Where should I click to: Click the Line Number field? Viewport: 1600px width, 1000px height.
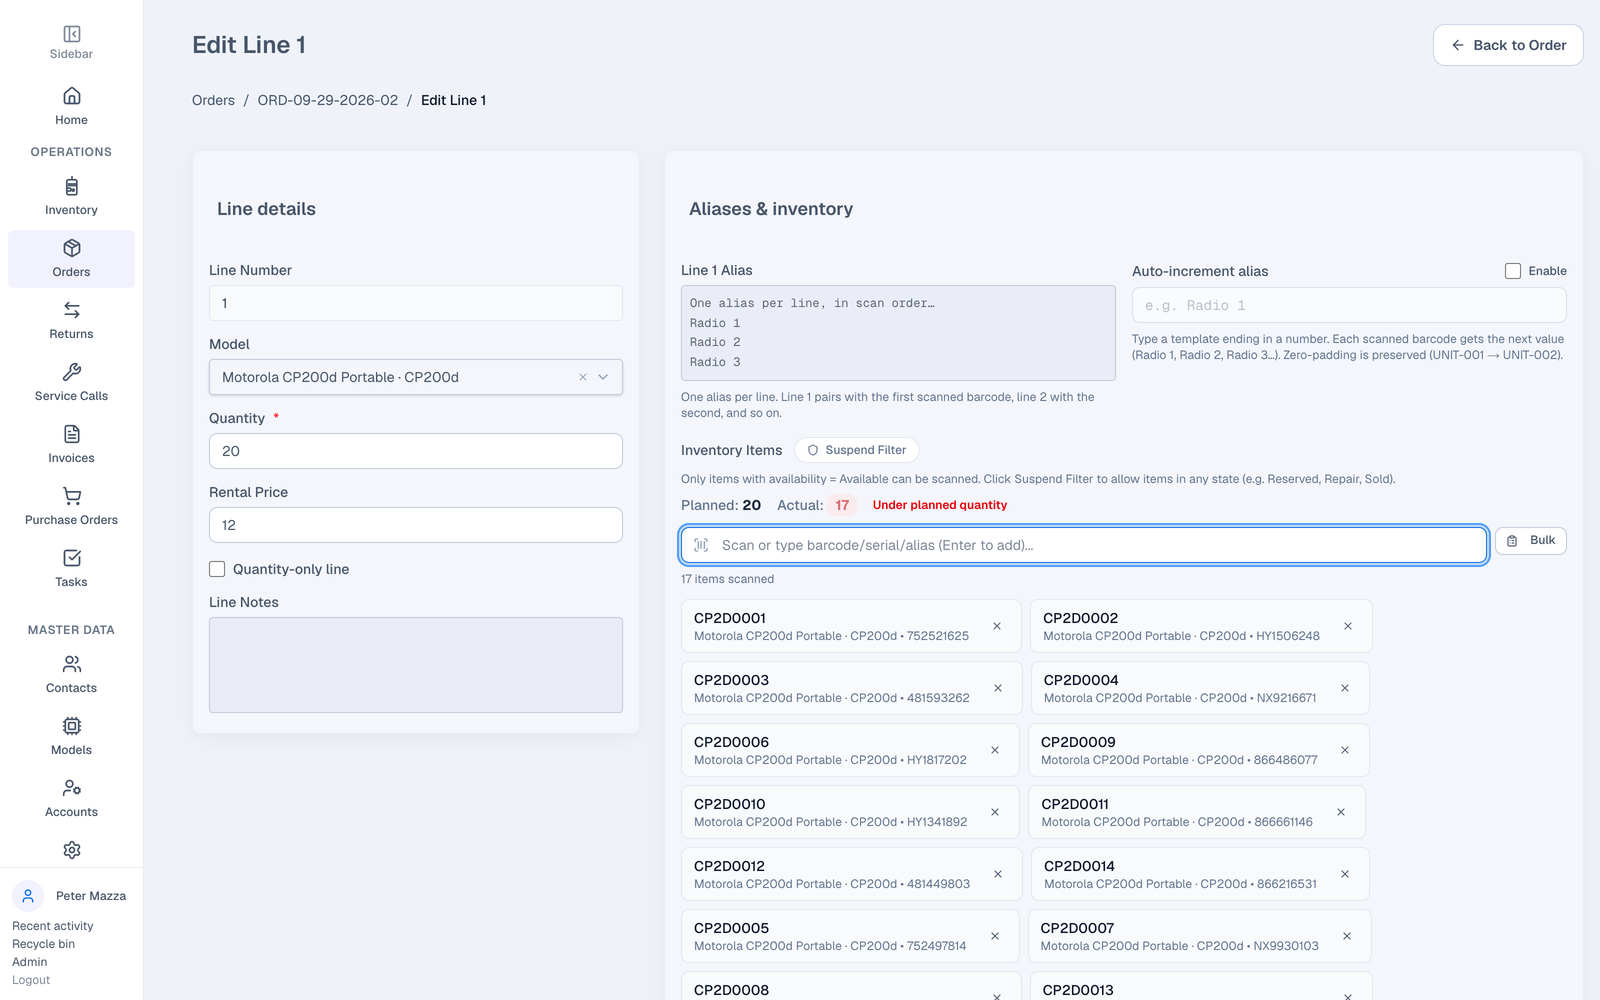tap(416, 303)
